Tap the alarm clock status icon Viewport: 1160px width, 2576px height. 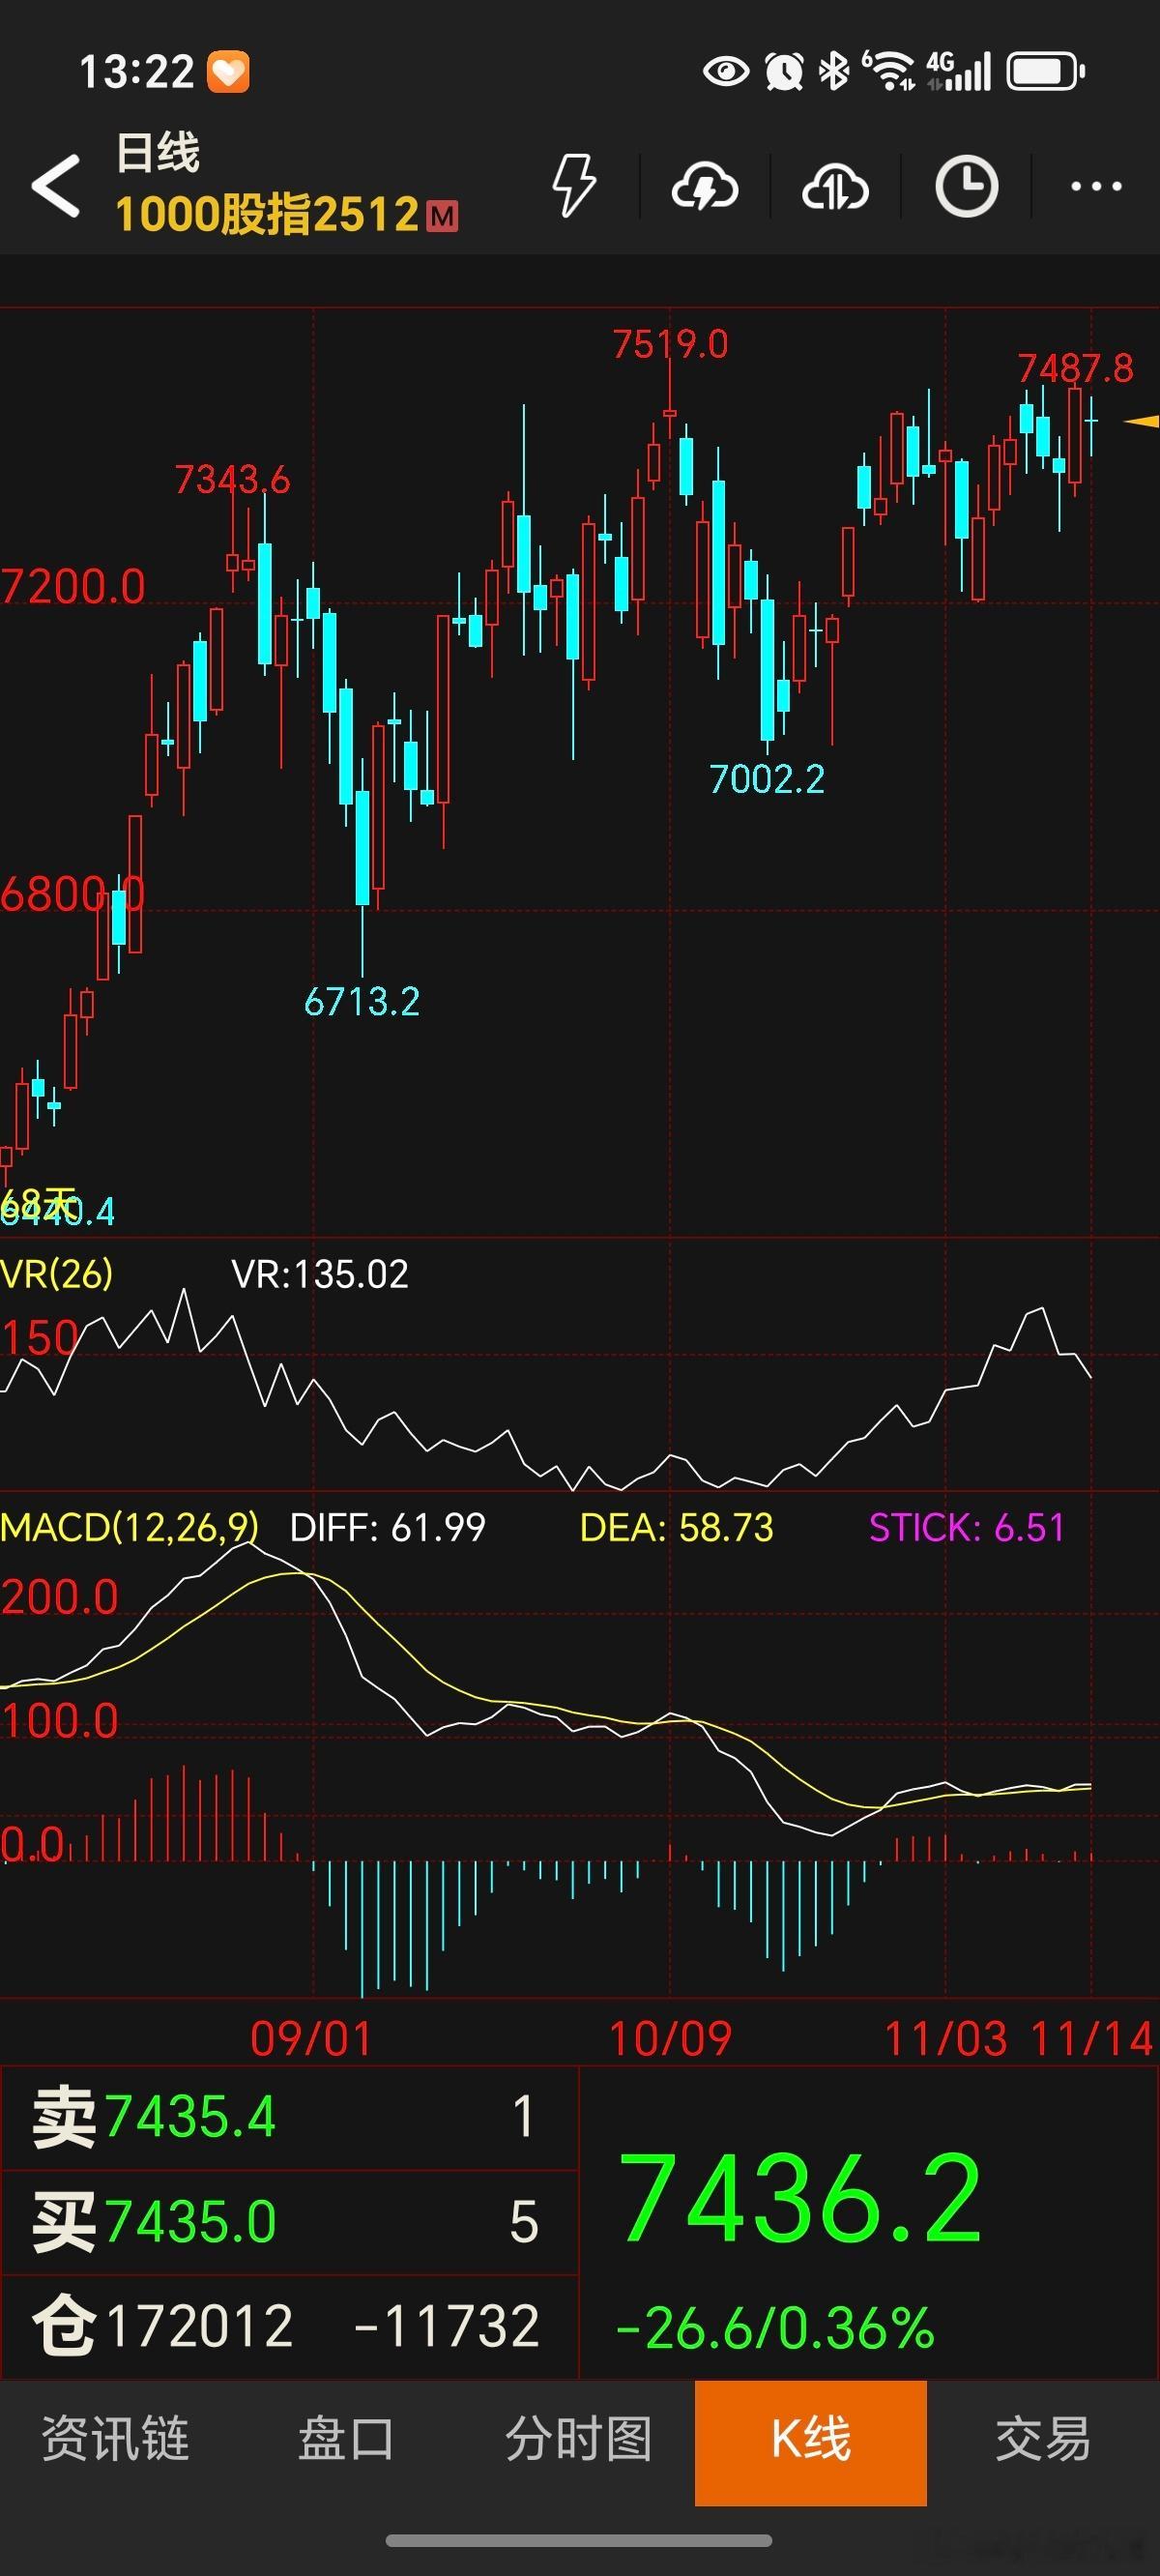coord(784,72)
